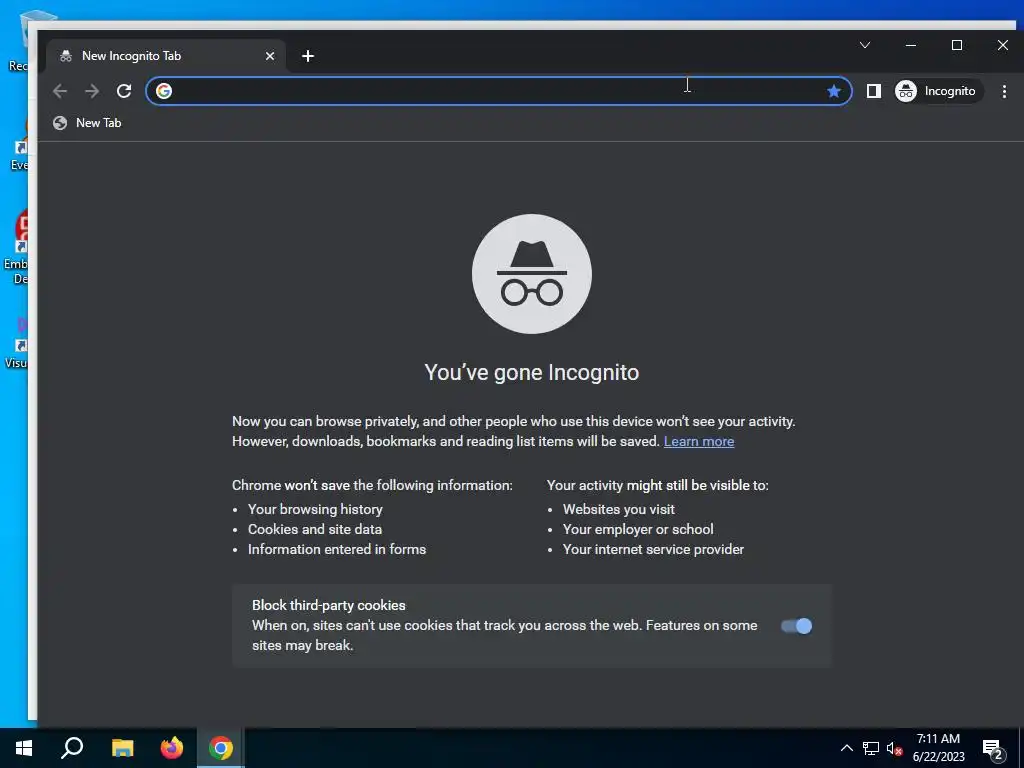1024x768 pixels.
Task: Focus the address bar input
Action: [x=499, y=91]
